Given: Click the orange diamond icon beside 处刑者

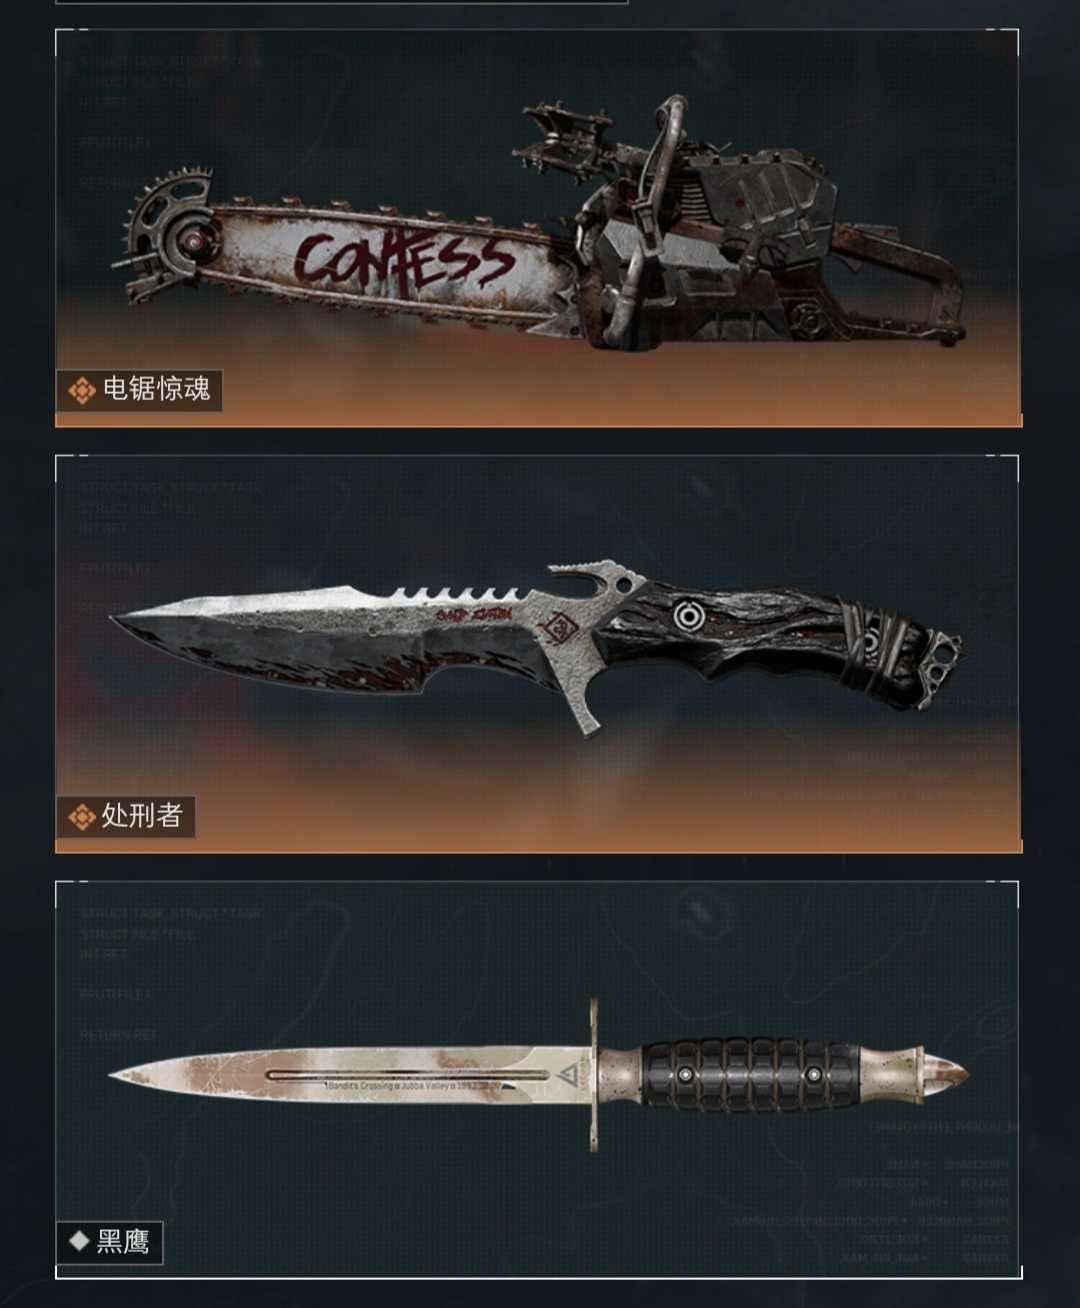Looking at the screenshot, I should (81, 817).
